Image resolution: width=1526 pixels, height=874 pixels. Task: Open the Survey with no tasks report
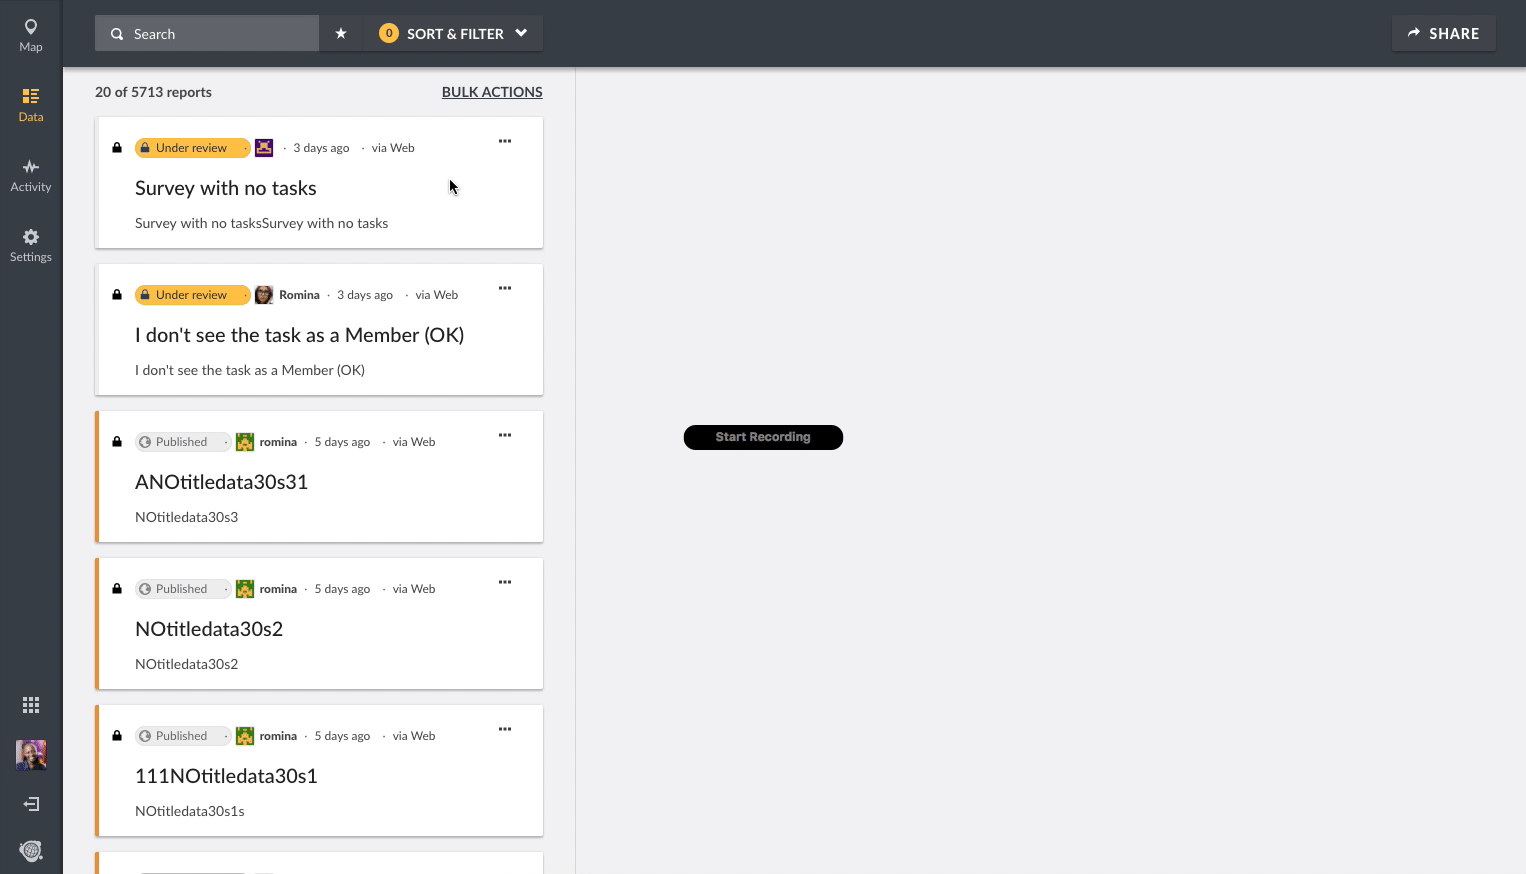(x=226, y=188)
